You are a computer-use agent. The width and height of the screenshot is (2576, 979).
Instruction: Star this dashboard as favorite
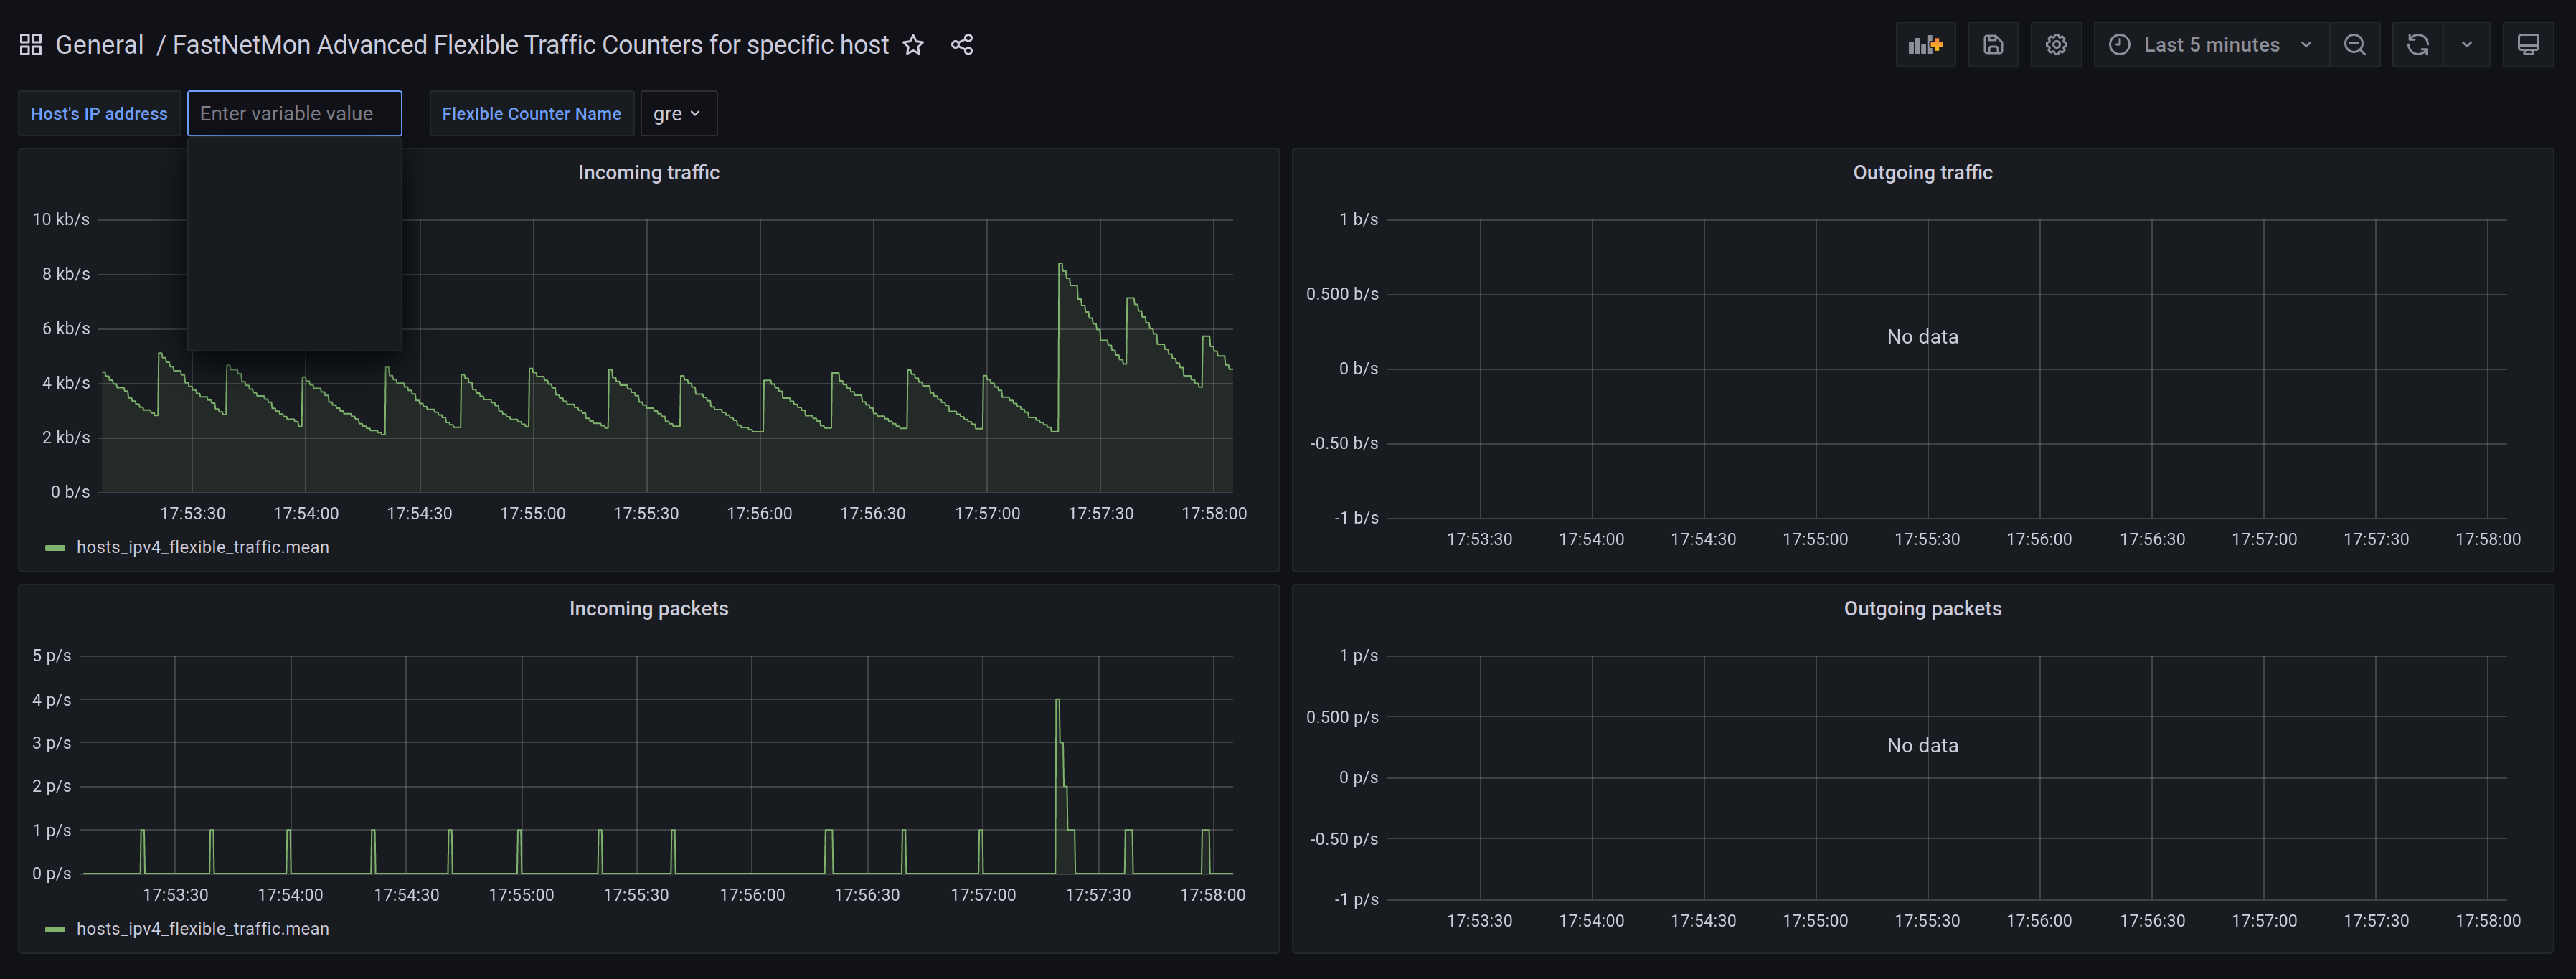[x=913, y=45]
